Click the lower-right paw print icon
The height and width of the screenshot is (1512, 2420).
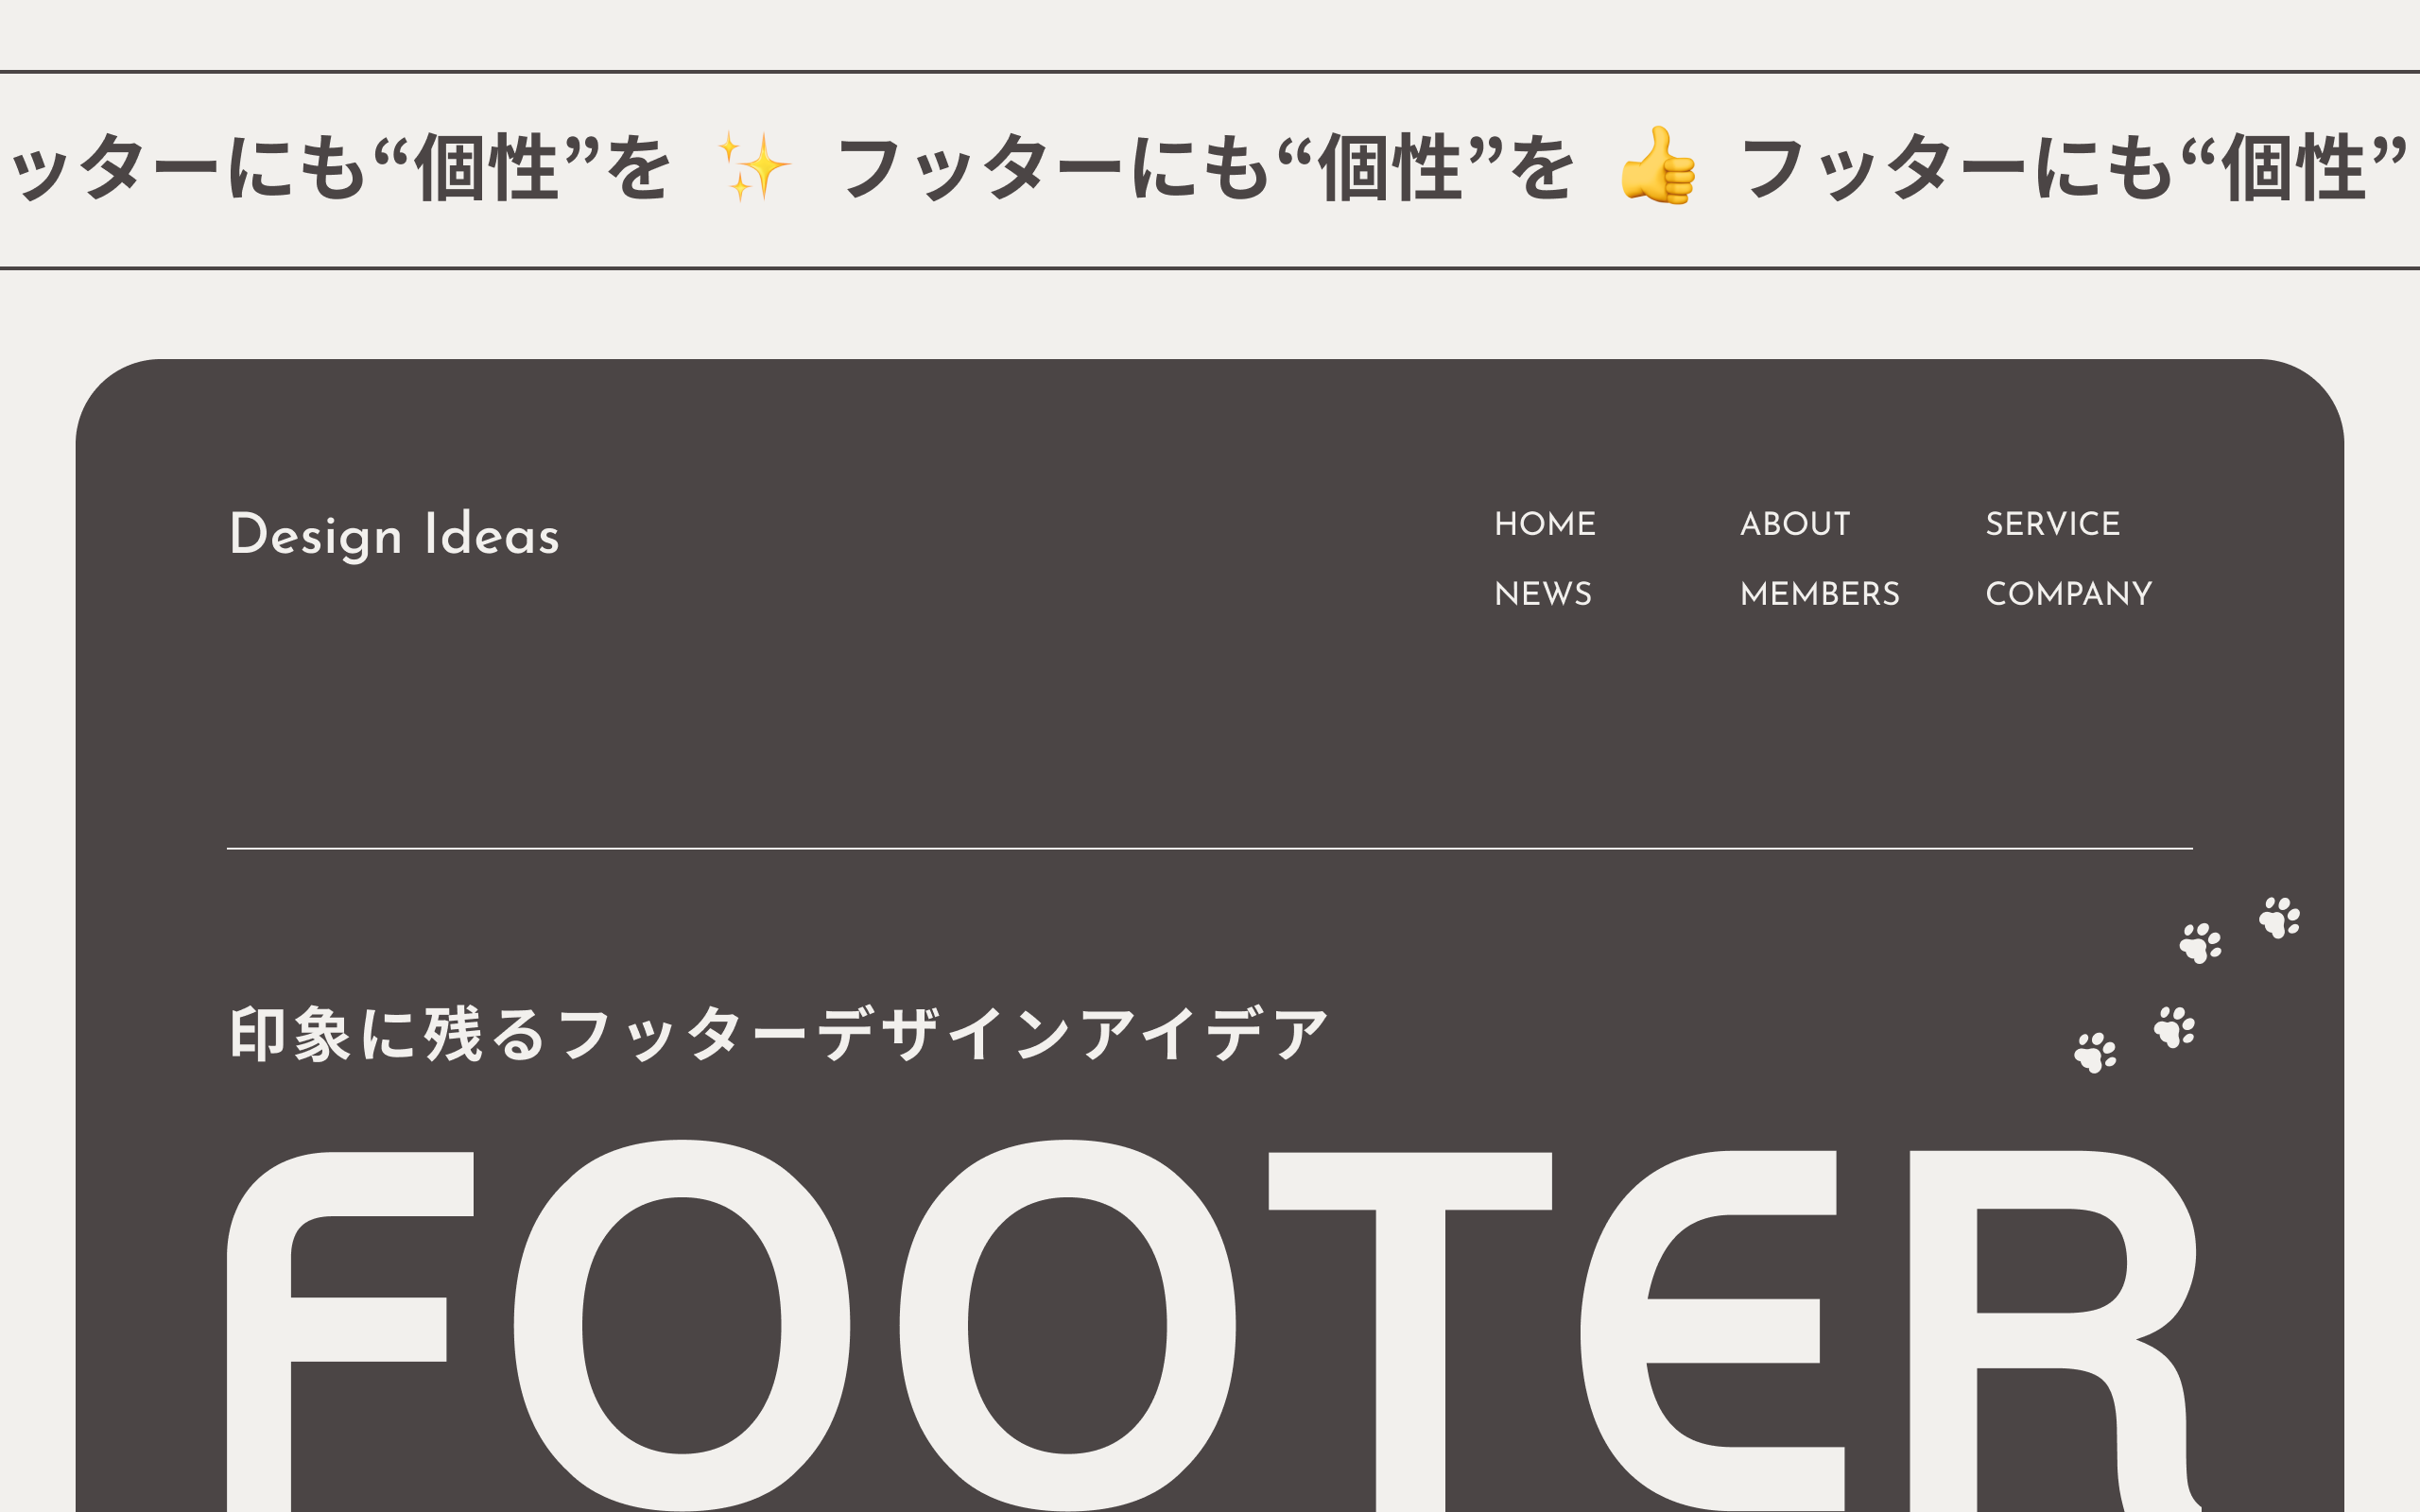click(x=2174, y=1027)
